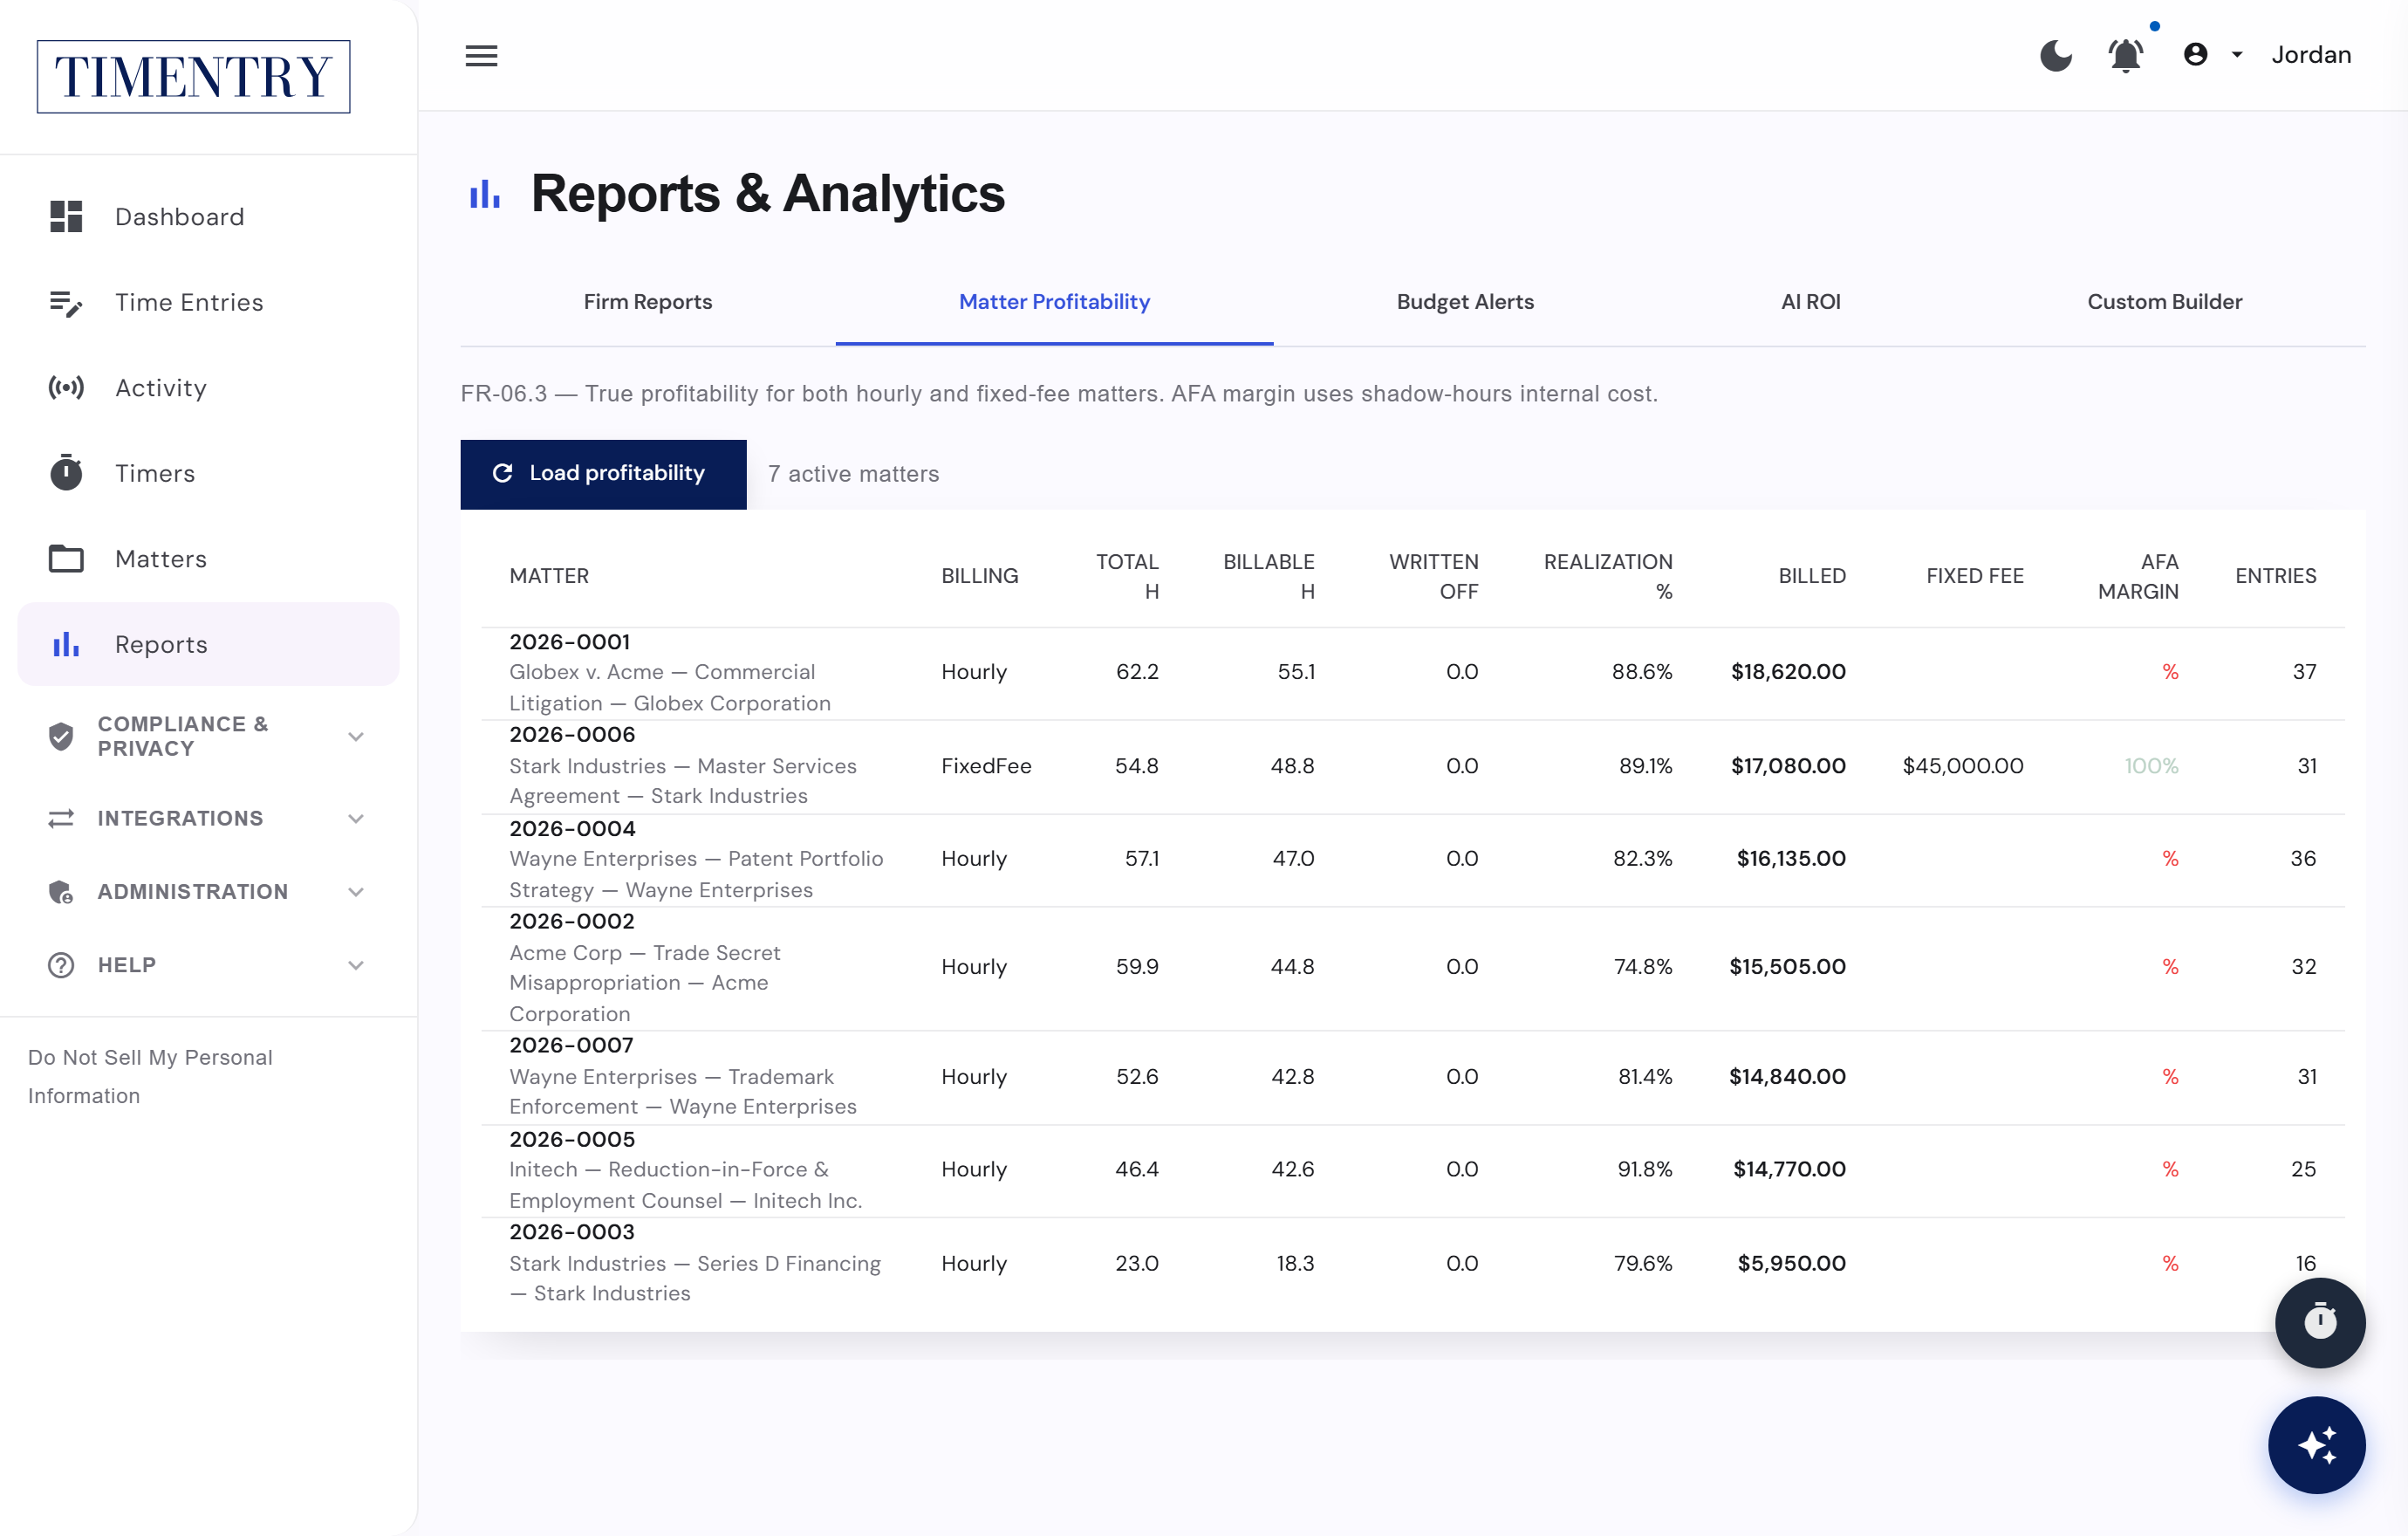The image size is (2408, 1536).
Task: Click billed amount $15,505.00
Action: 1787,966
